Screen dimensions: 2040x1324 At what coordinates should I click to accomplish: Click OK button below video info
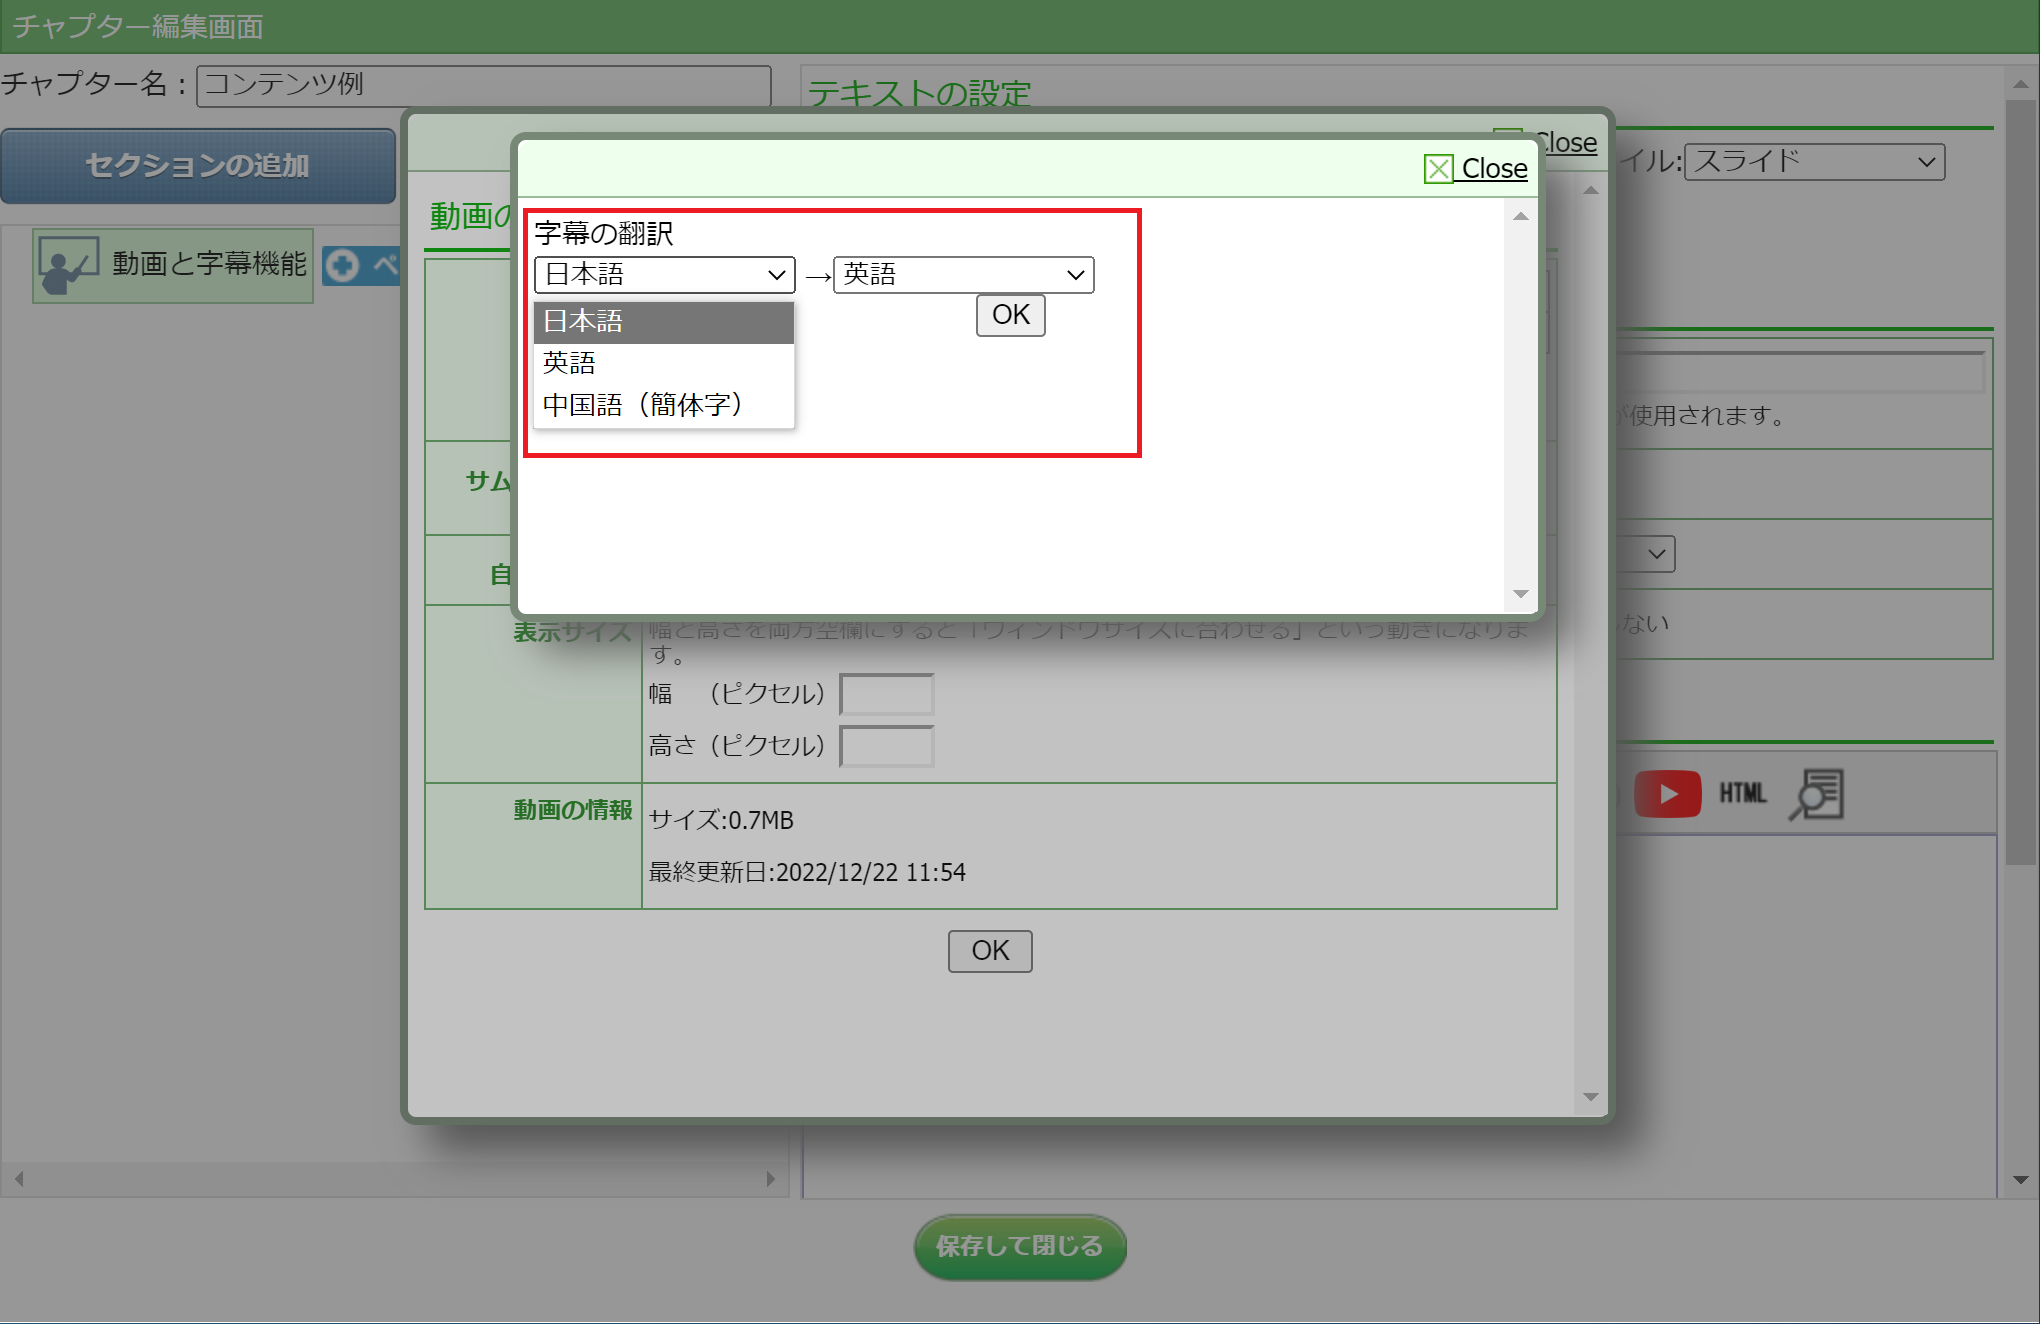pos(989,951)
